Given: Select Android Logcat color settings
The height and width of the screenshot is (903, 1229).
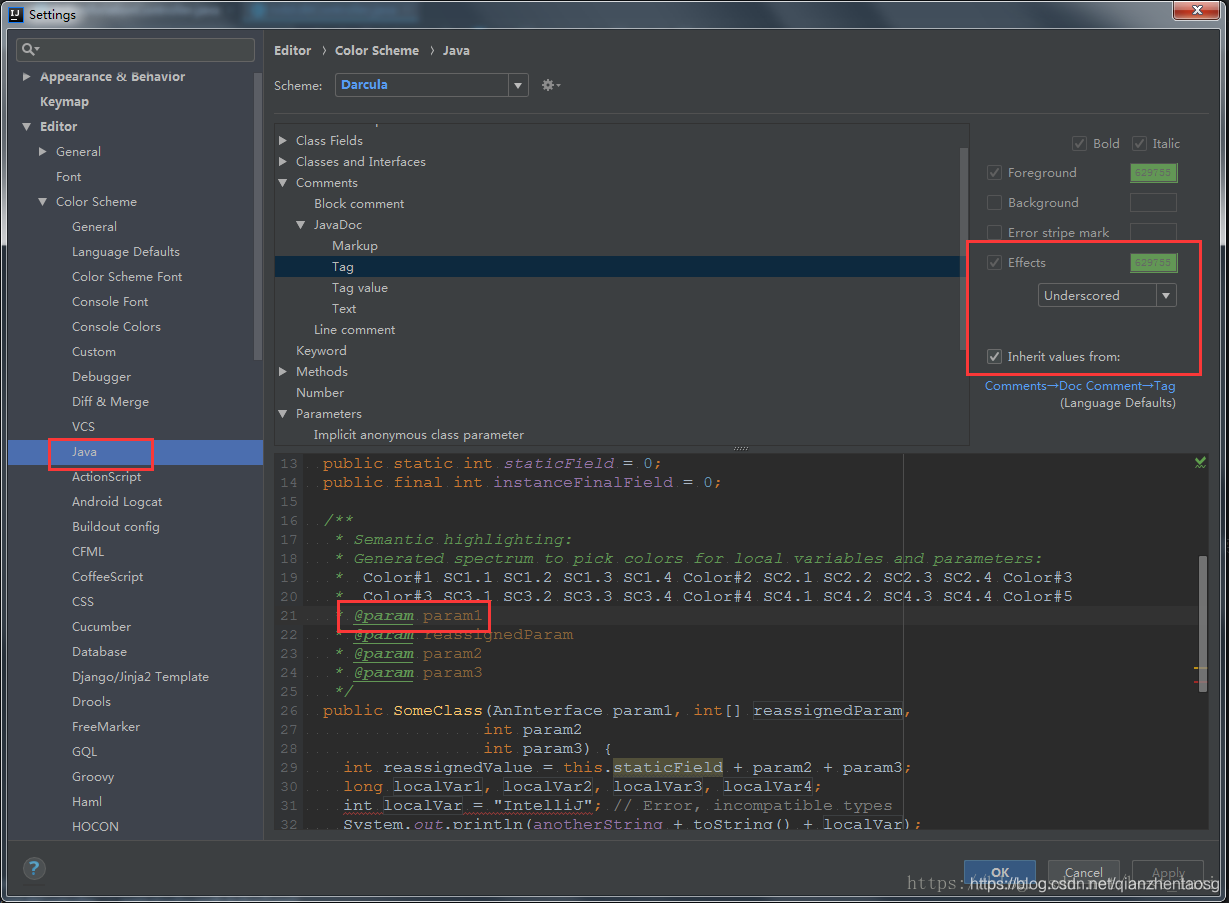Looking at the screenshot, I should pos(117,502).
